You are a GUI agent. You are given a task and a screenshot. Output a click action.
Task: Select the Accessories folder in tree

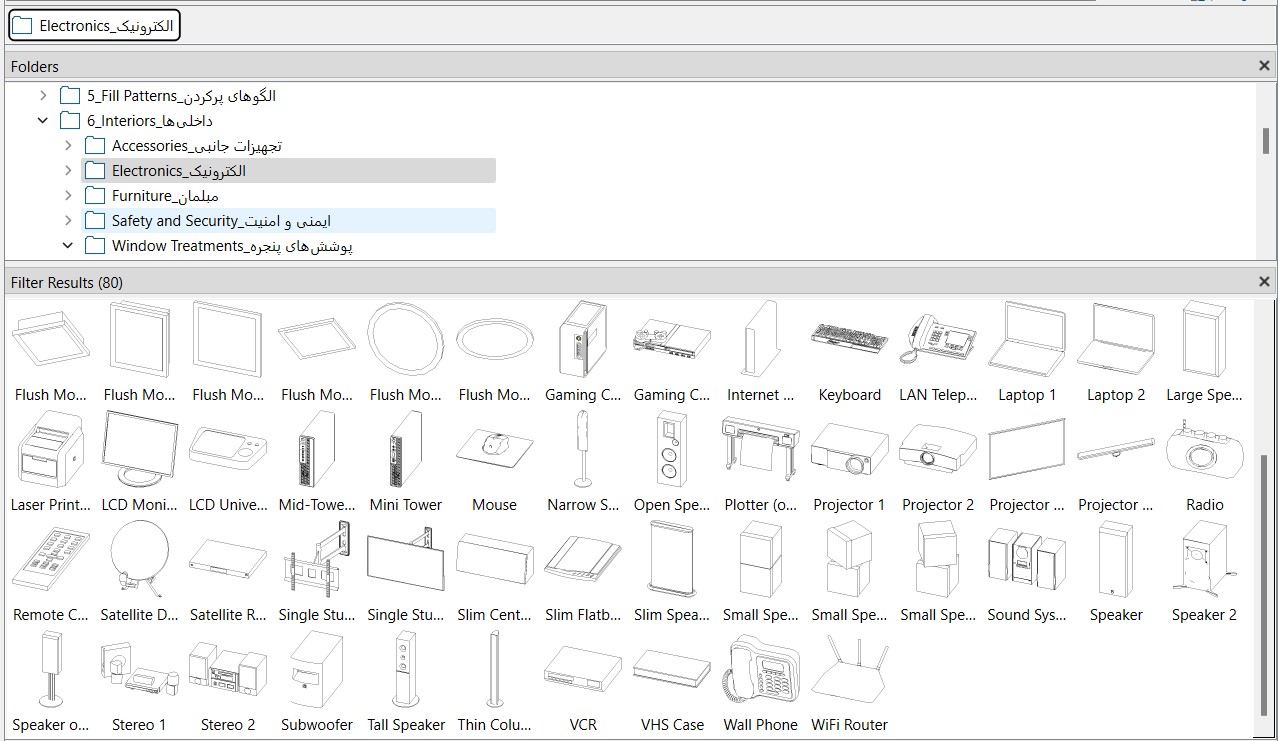tap(196, 146)
